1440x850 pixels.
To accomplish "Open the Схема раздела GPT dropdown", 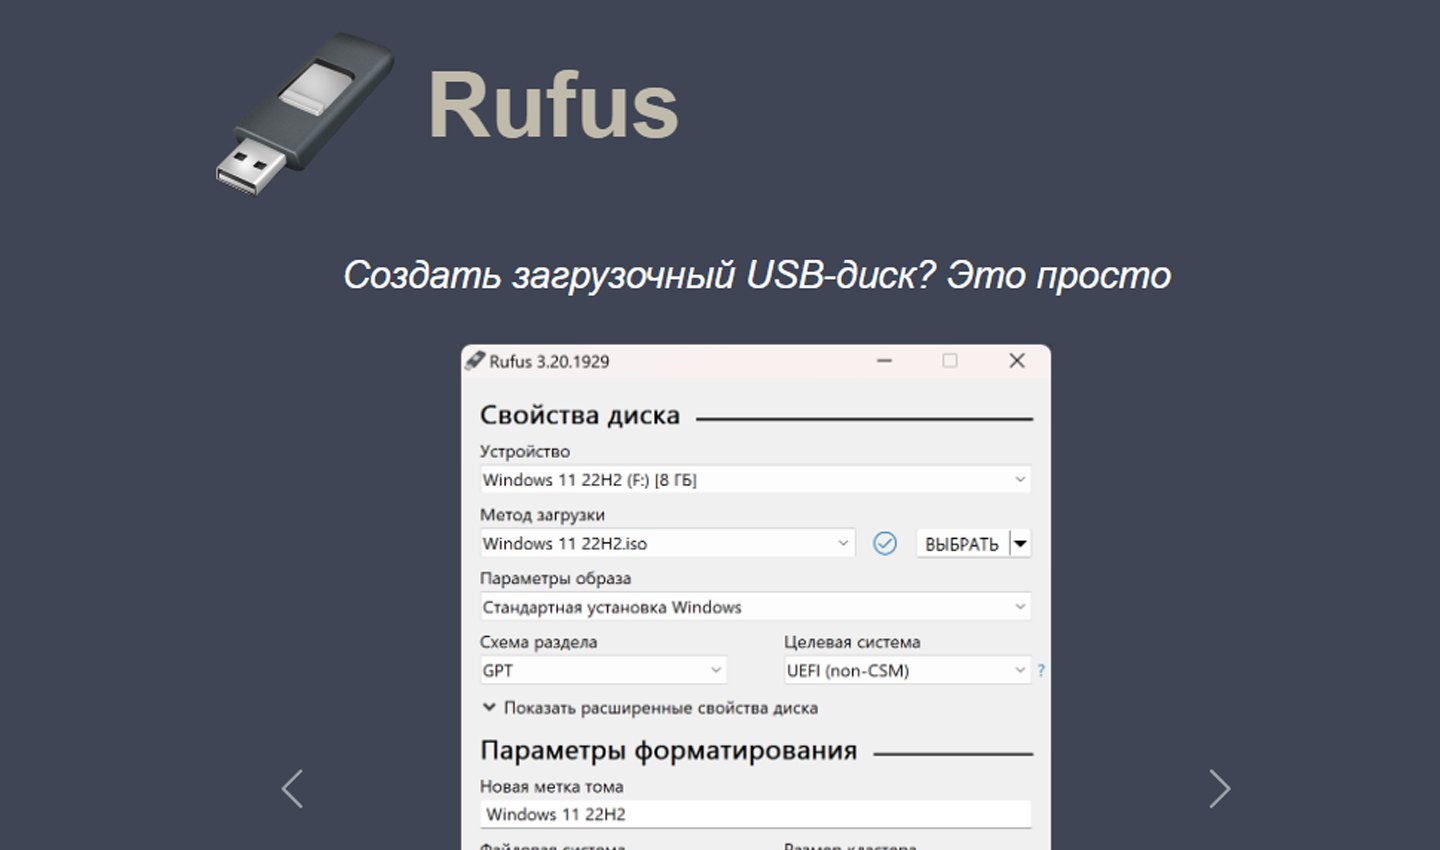I will [x=603, y=670].
